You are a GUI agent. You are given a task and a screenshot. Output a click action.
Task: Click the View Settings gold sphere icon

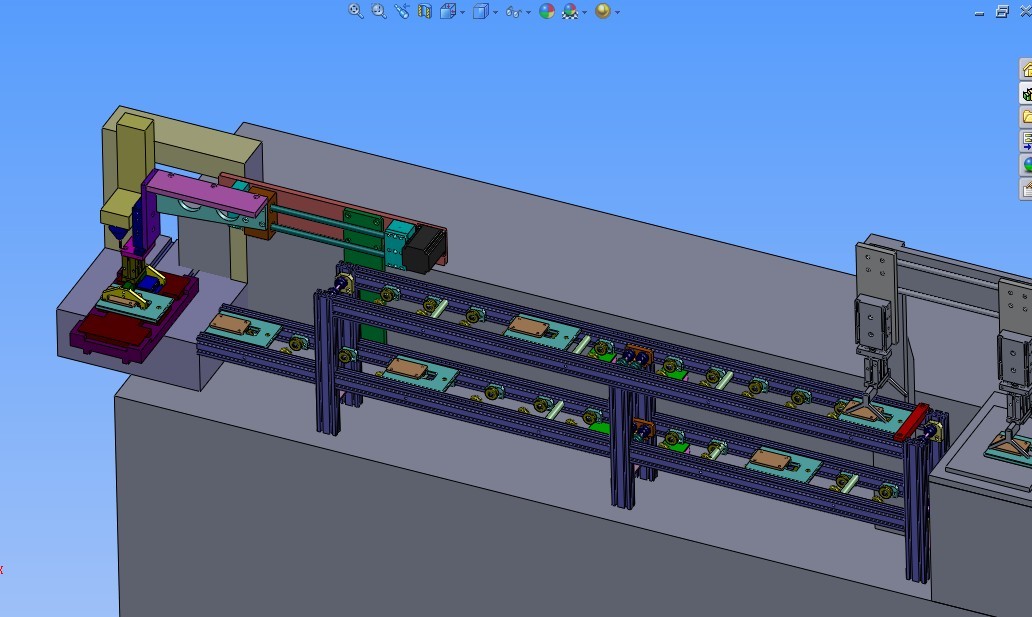[602, 11]
